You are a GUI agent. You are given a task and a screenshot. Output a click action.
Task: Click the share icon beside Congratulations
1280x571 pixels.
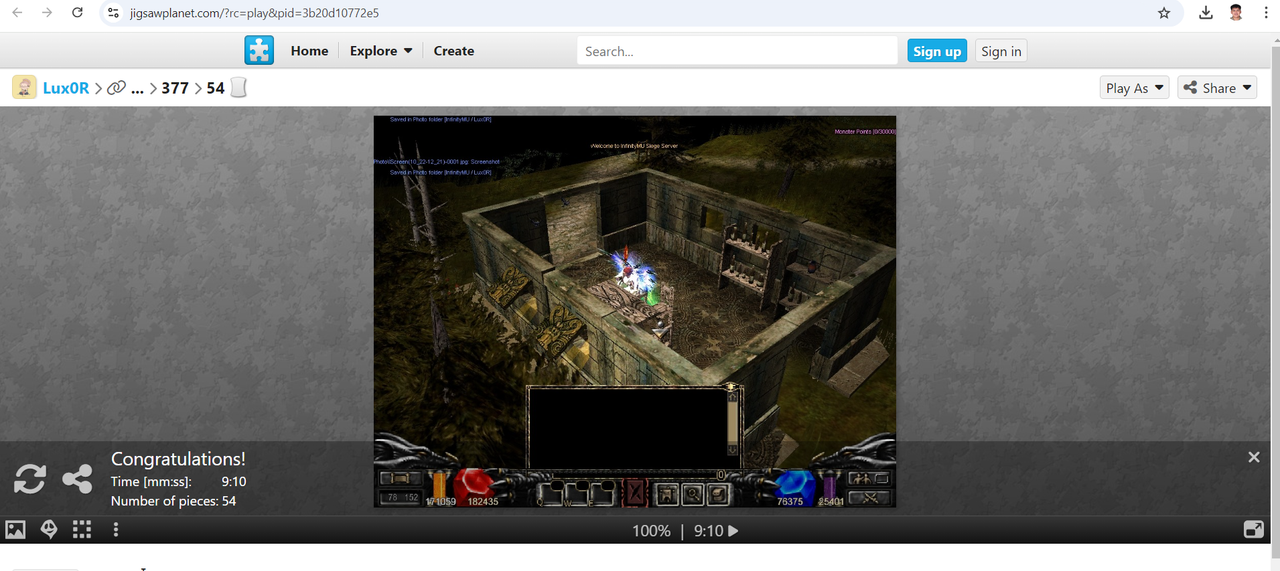click(x=77, y=480)
